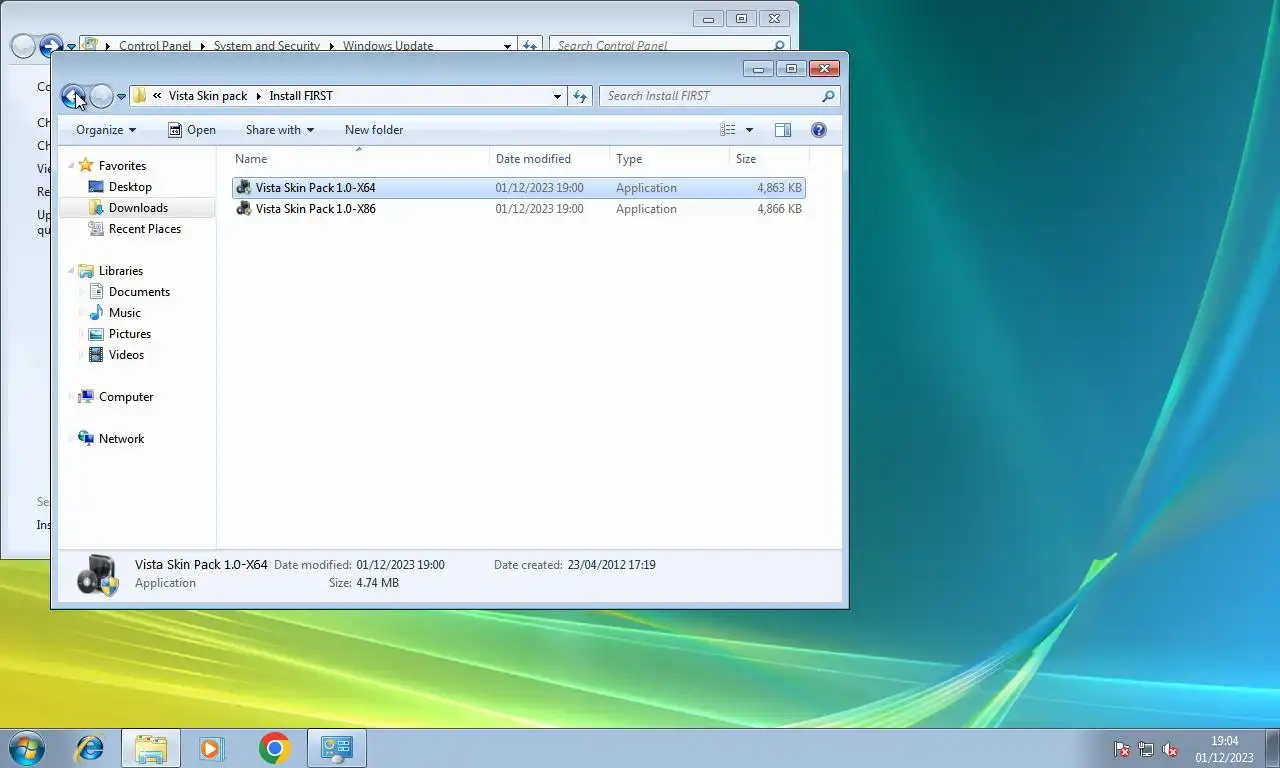Change your view icon button

(x=728, y=130)
